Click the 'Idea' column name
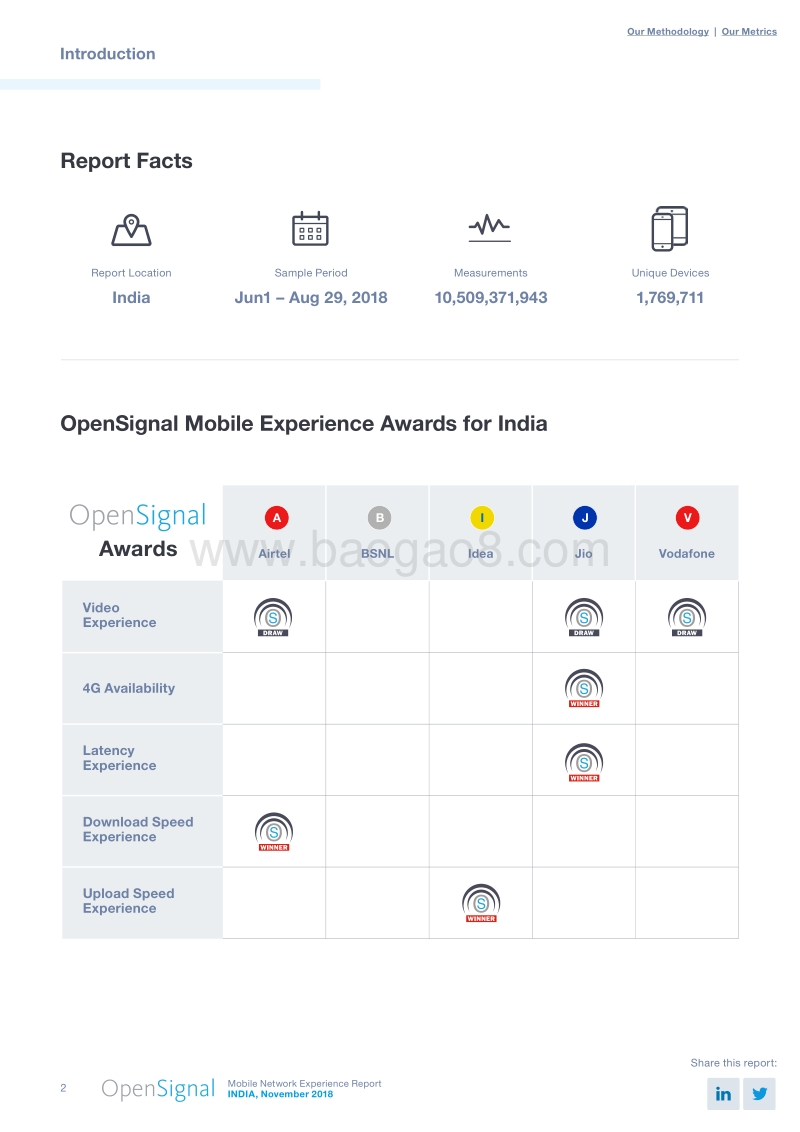 [481, 554]
